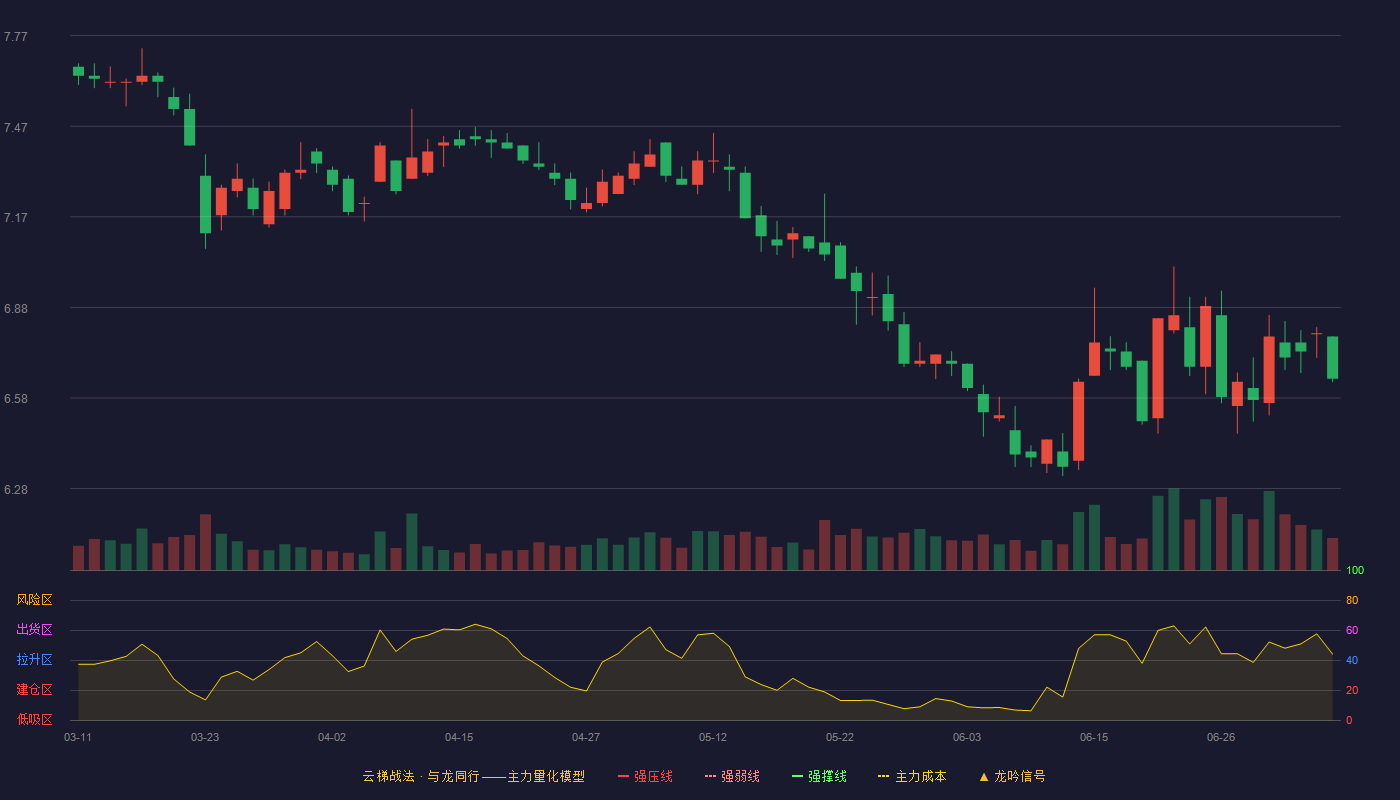The width and height of the screenshot is (1400, 800).
Task: Click the 6.58 price axis label
Action: click(16, 399)
